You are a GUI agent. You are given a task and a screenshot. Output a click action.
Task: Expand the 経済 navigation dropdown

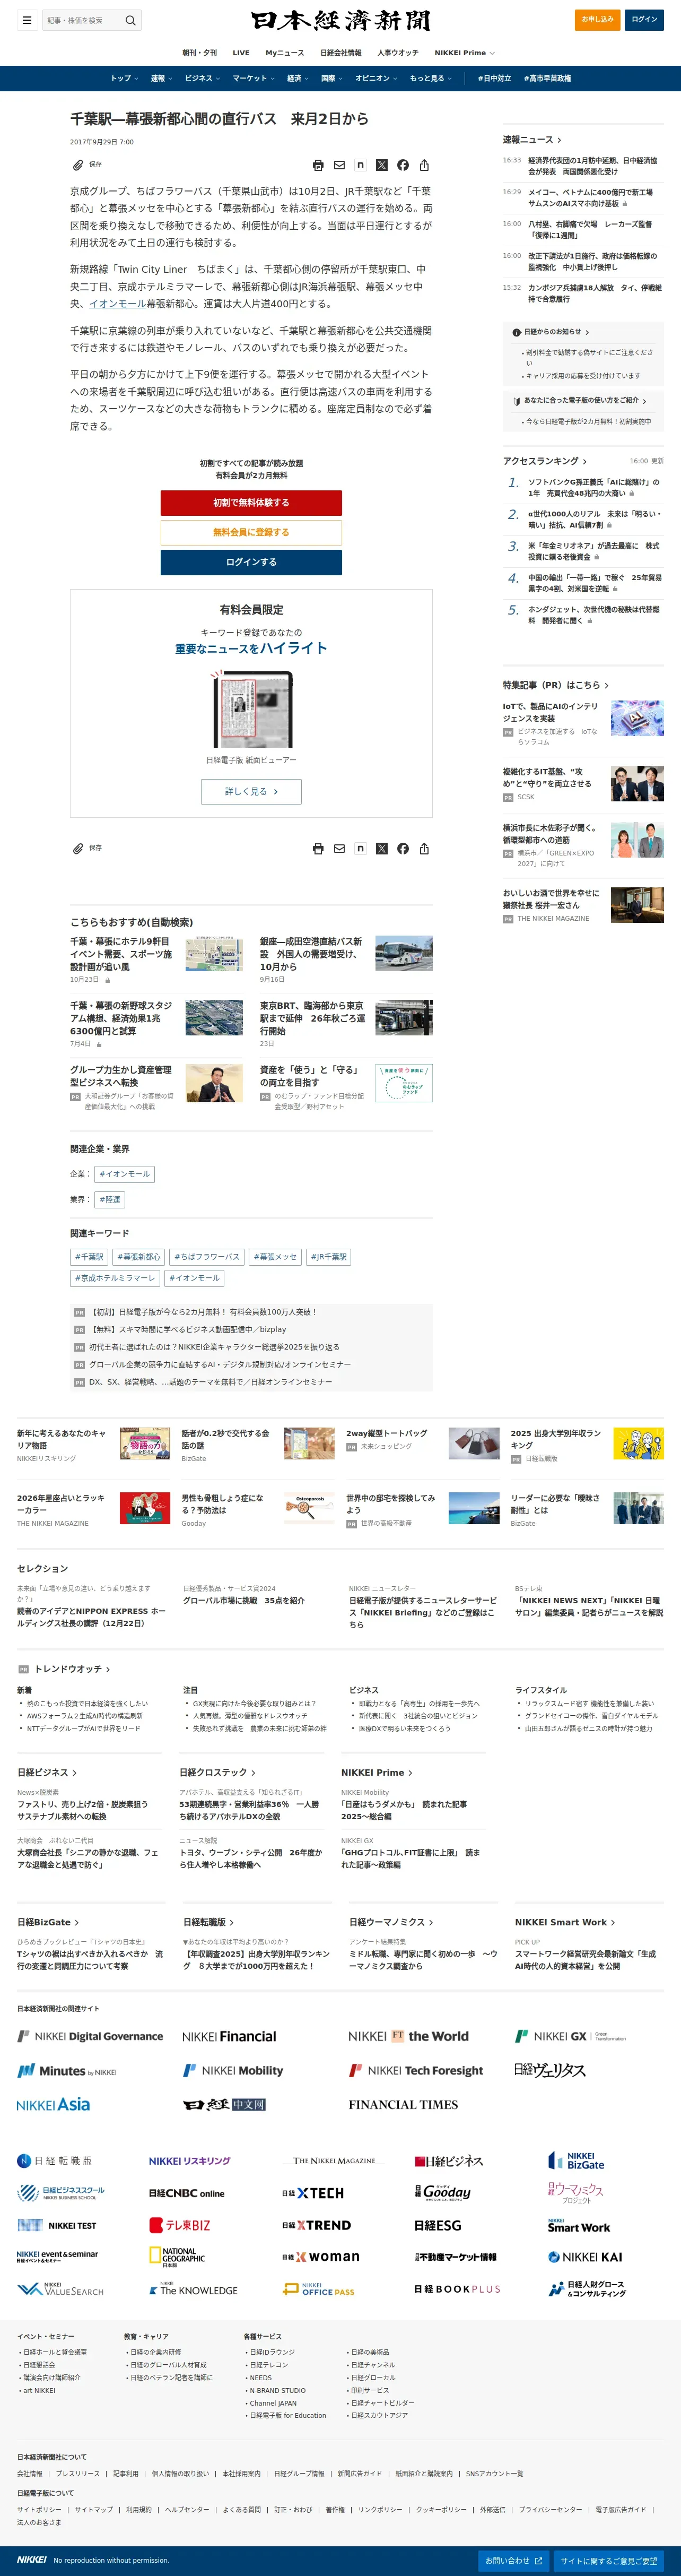click(x=298, y=78)
